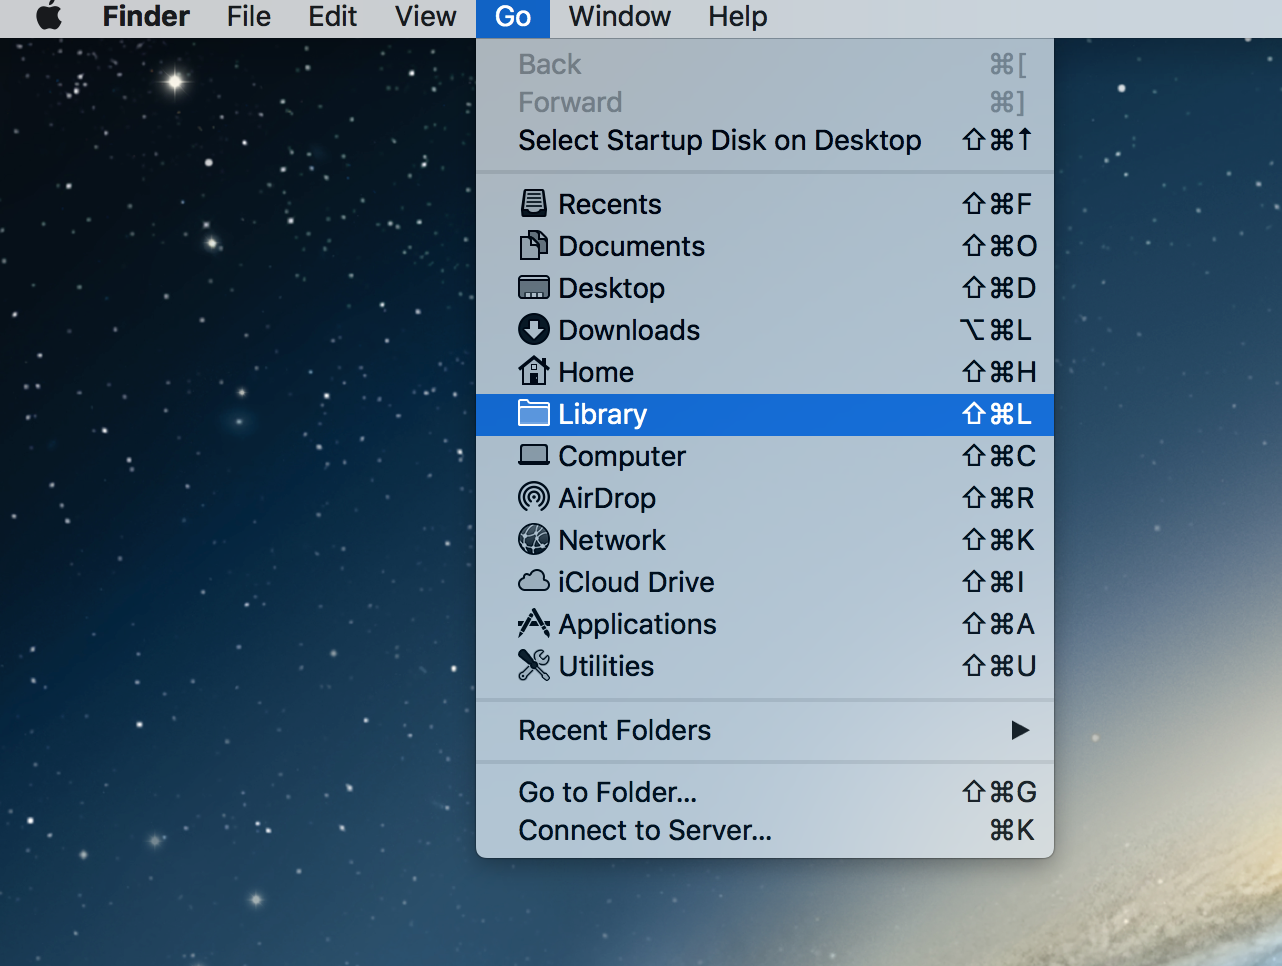Click the ⇧⌘A shortcut beside Applications
Image resolution: width=1282 pixels, height=966 pixels.
998,624
